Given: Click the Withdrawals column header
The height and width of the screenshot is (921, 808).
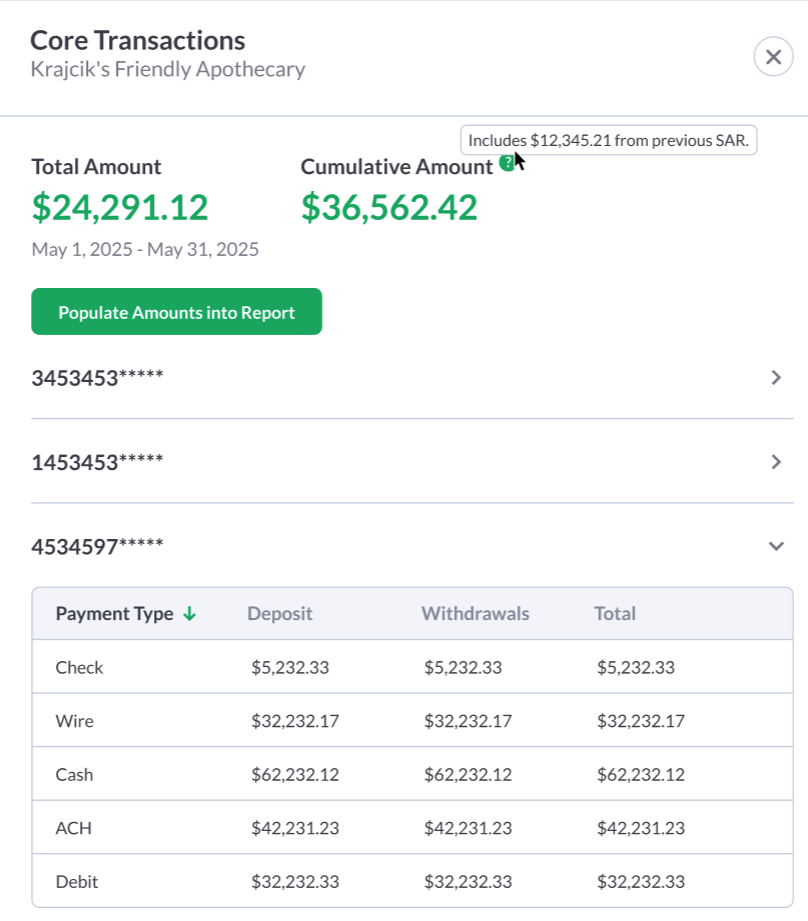Looking at the screenshot, I should (x=475, y=614).
